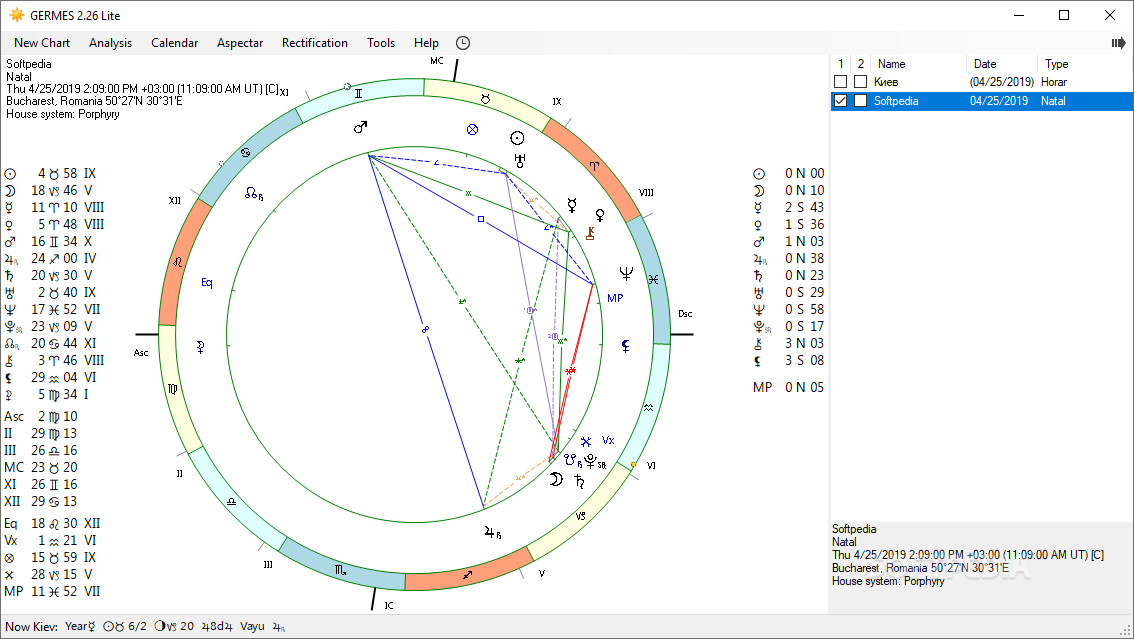Open the Calendar menu

174,43
